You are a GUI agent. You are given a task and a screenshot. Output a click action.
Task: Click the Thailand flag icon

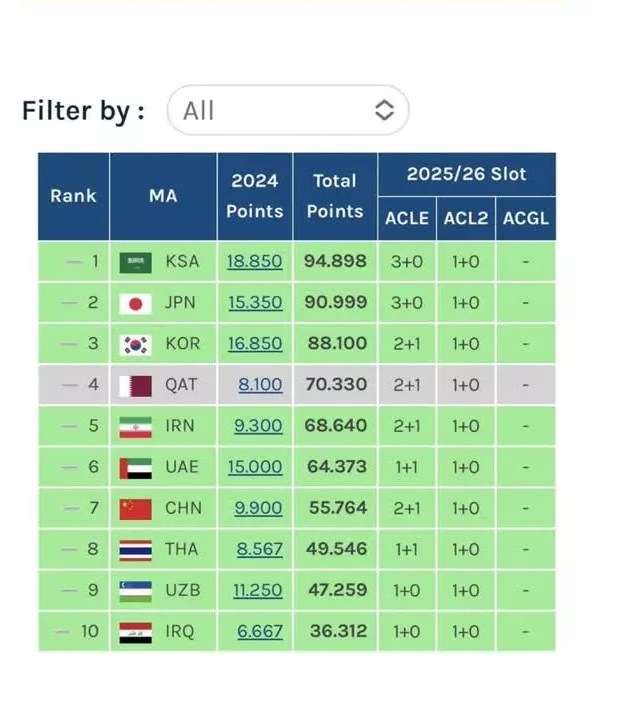(135, 549)
